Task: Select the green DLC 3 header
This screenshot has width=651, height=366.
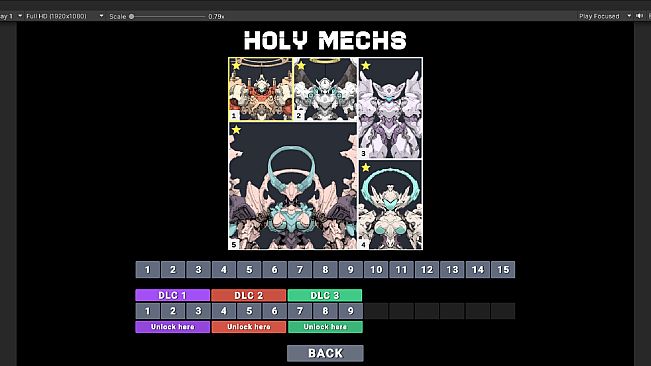Action: coord(325,295)
